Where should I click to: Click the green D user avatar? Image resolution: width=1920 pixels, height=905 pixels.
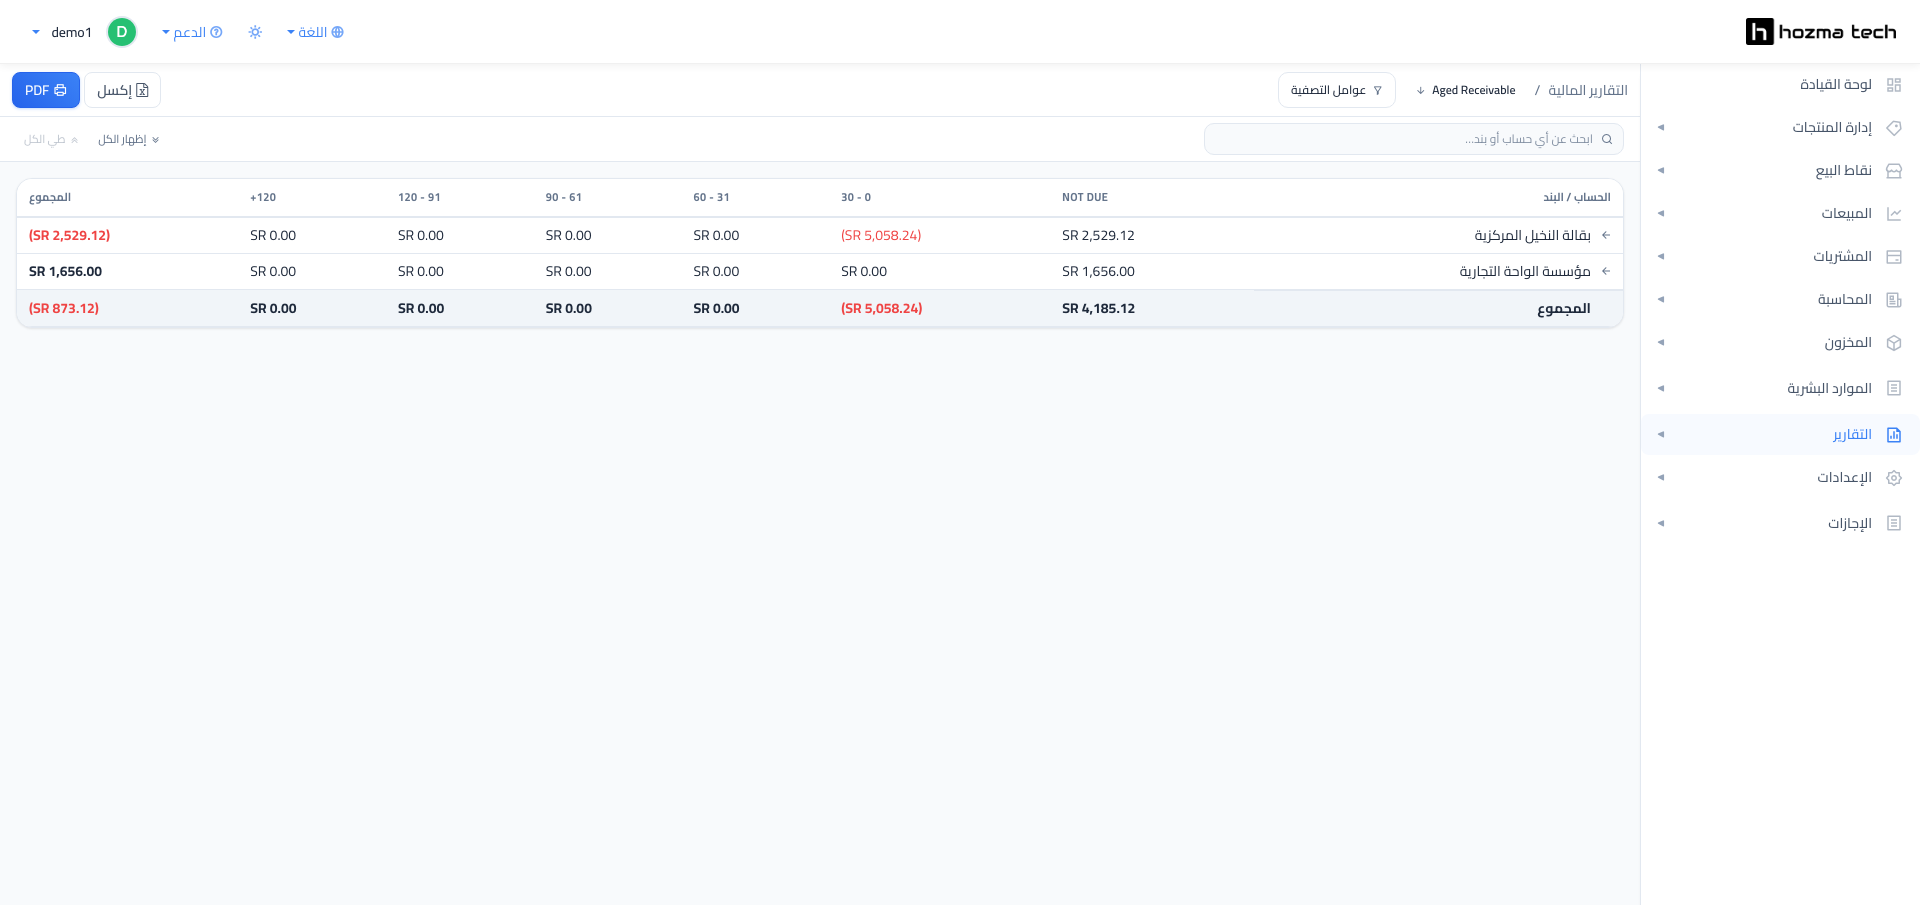(122, 32)
